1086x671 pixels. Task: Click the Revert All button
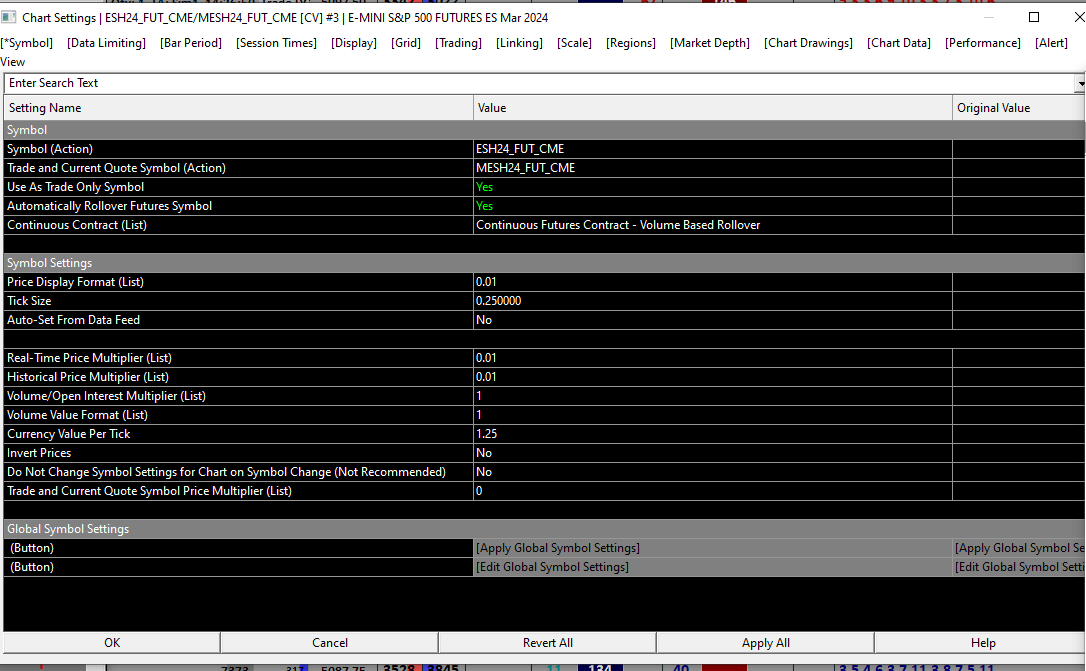coord(547,643)
